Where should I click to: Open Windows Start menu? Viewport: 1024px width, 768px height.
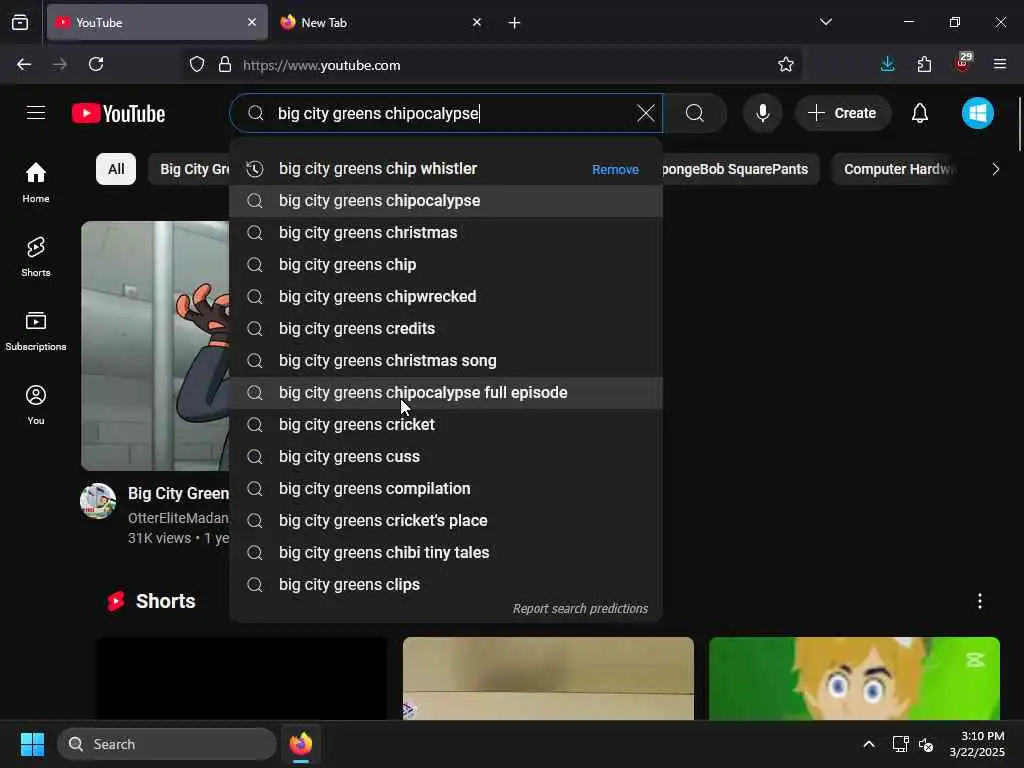[x=32, y=744]
